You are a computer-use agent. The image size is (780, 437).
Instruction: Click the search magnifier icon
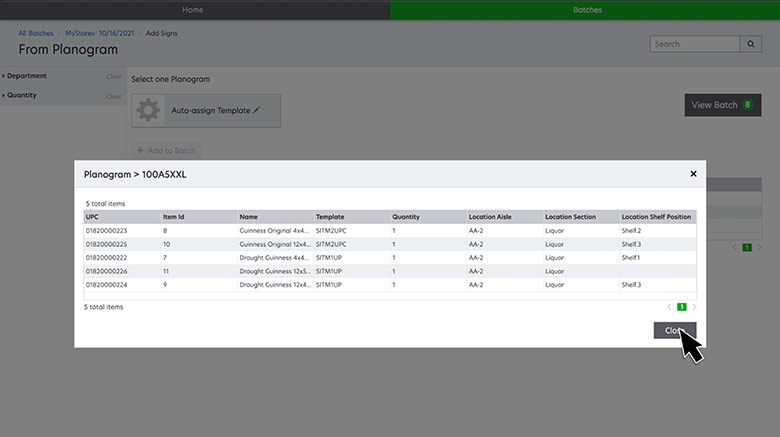(750, 44)
